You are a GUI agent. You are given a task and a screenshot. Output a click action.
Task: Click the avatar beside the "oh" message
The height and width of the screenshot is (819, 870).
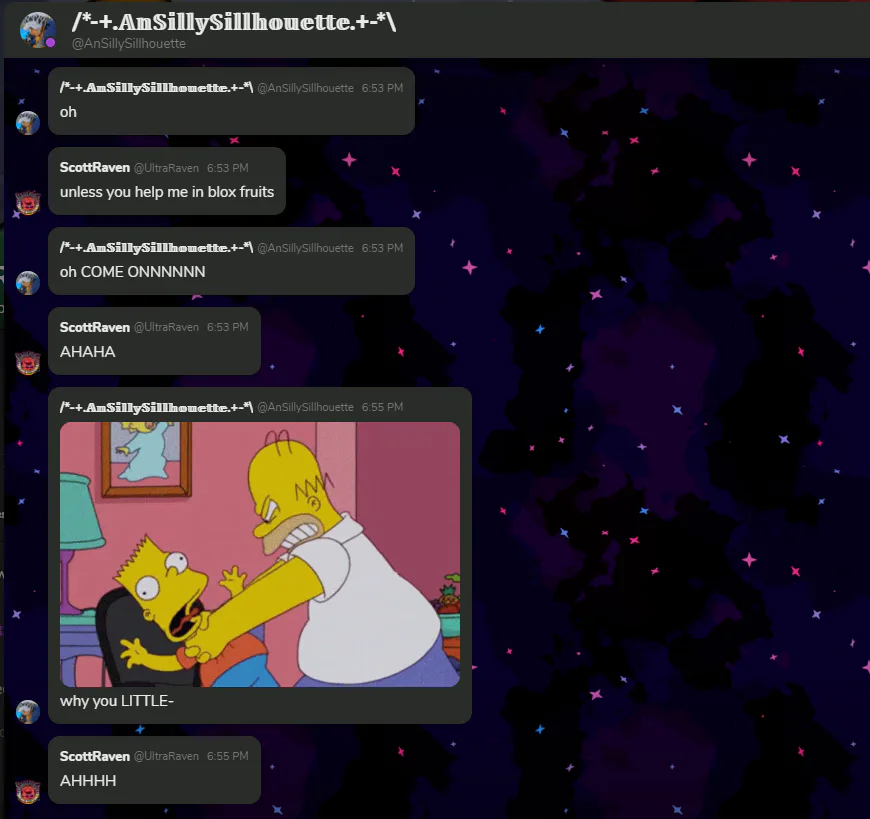click(x=28, y=123)
